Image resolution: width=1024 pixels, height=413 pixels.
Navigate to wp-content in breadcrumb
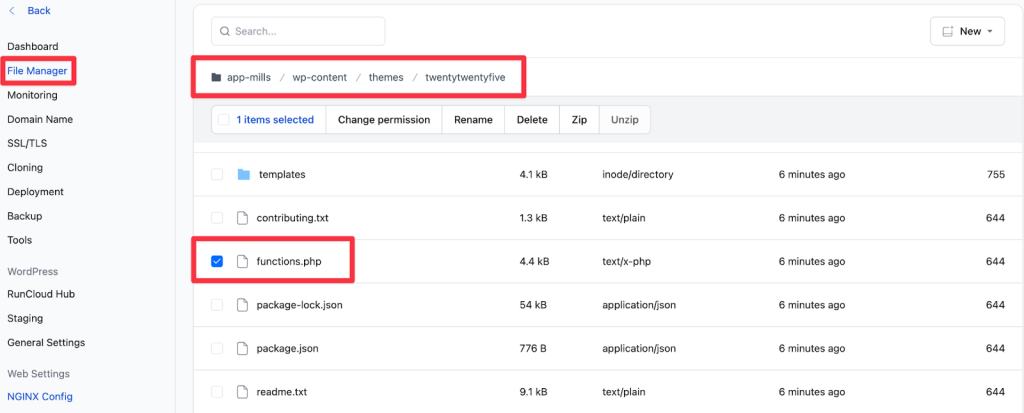320,78
